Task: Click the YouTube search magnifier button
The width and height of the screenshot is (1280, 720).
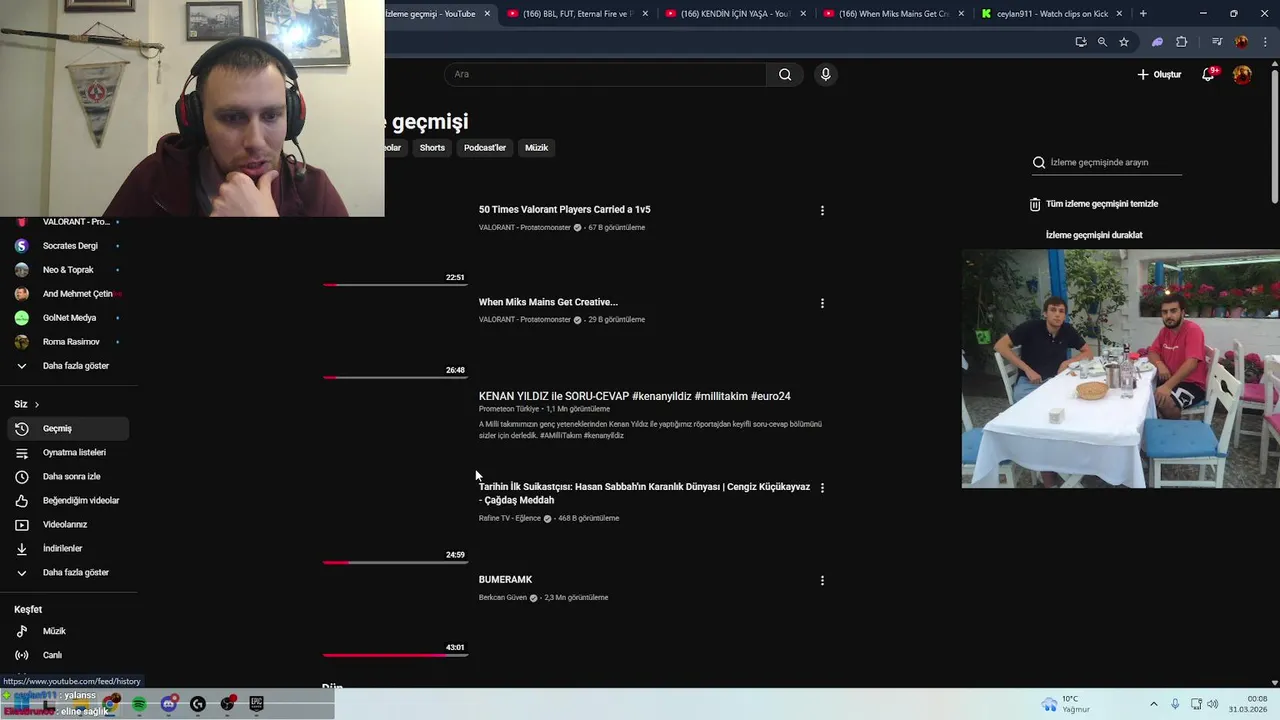Action: (785, 74)
